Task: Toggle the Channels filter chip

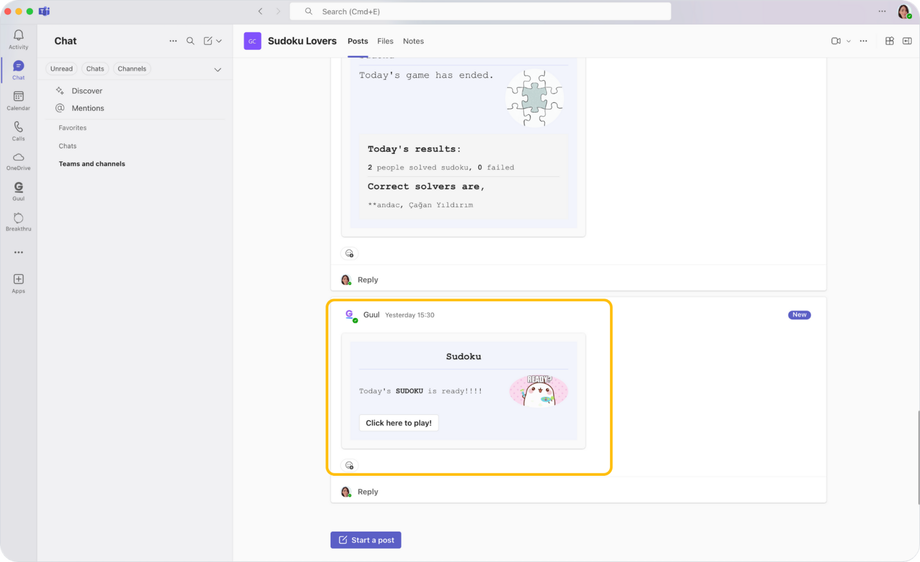Action: [x=132, y=69]
